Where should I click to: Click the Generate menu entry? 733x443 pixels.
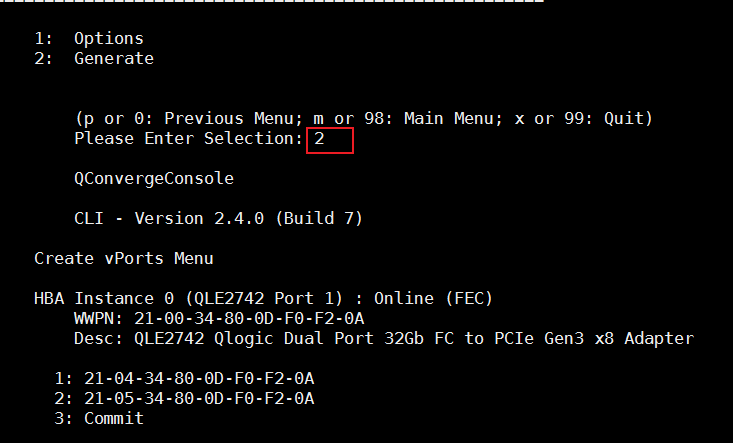pos(114,59)
